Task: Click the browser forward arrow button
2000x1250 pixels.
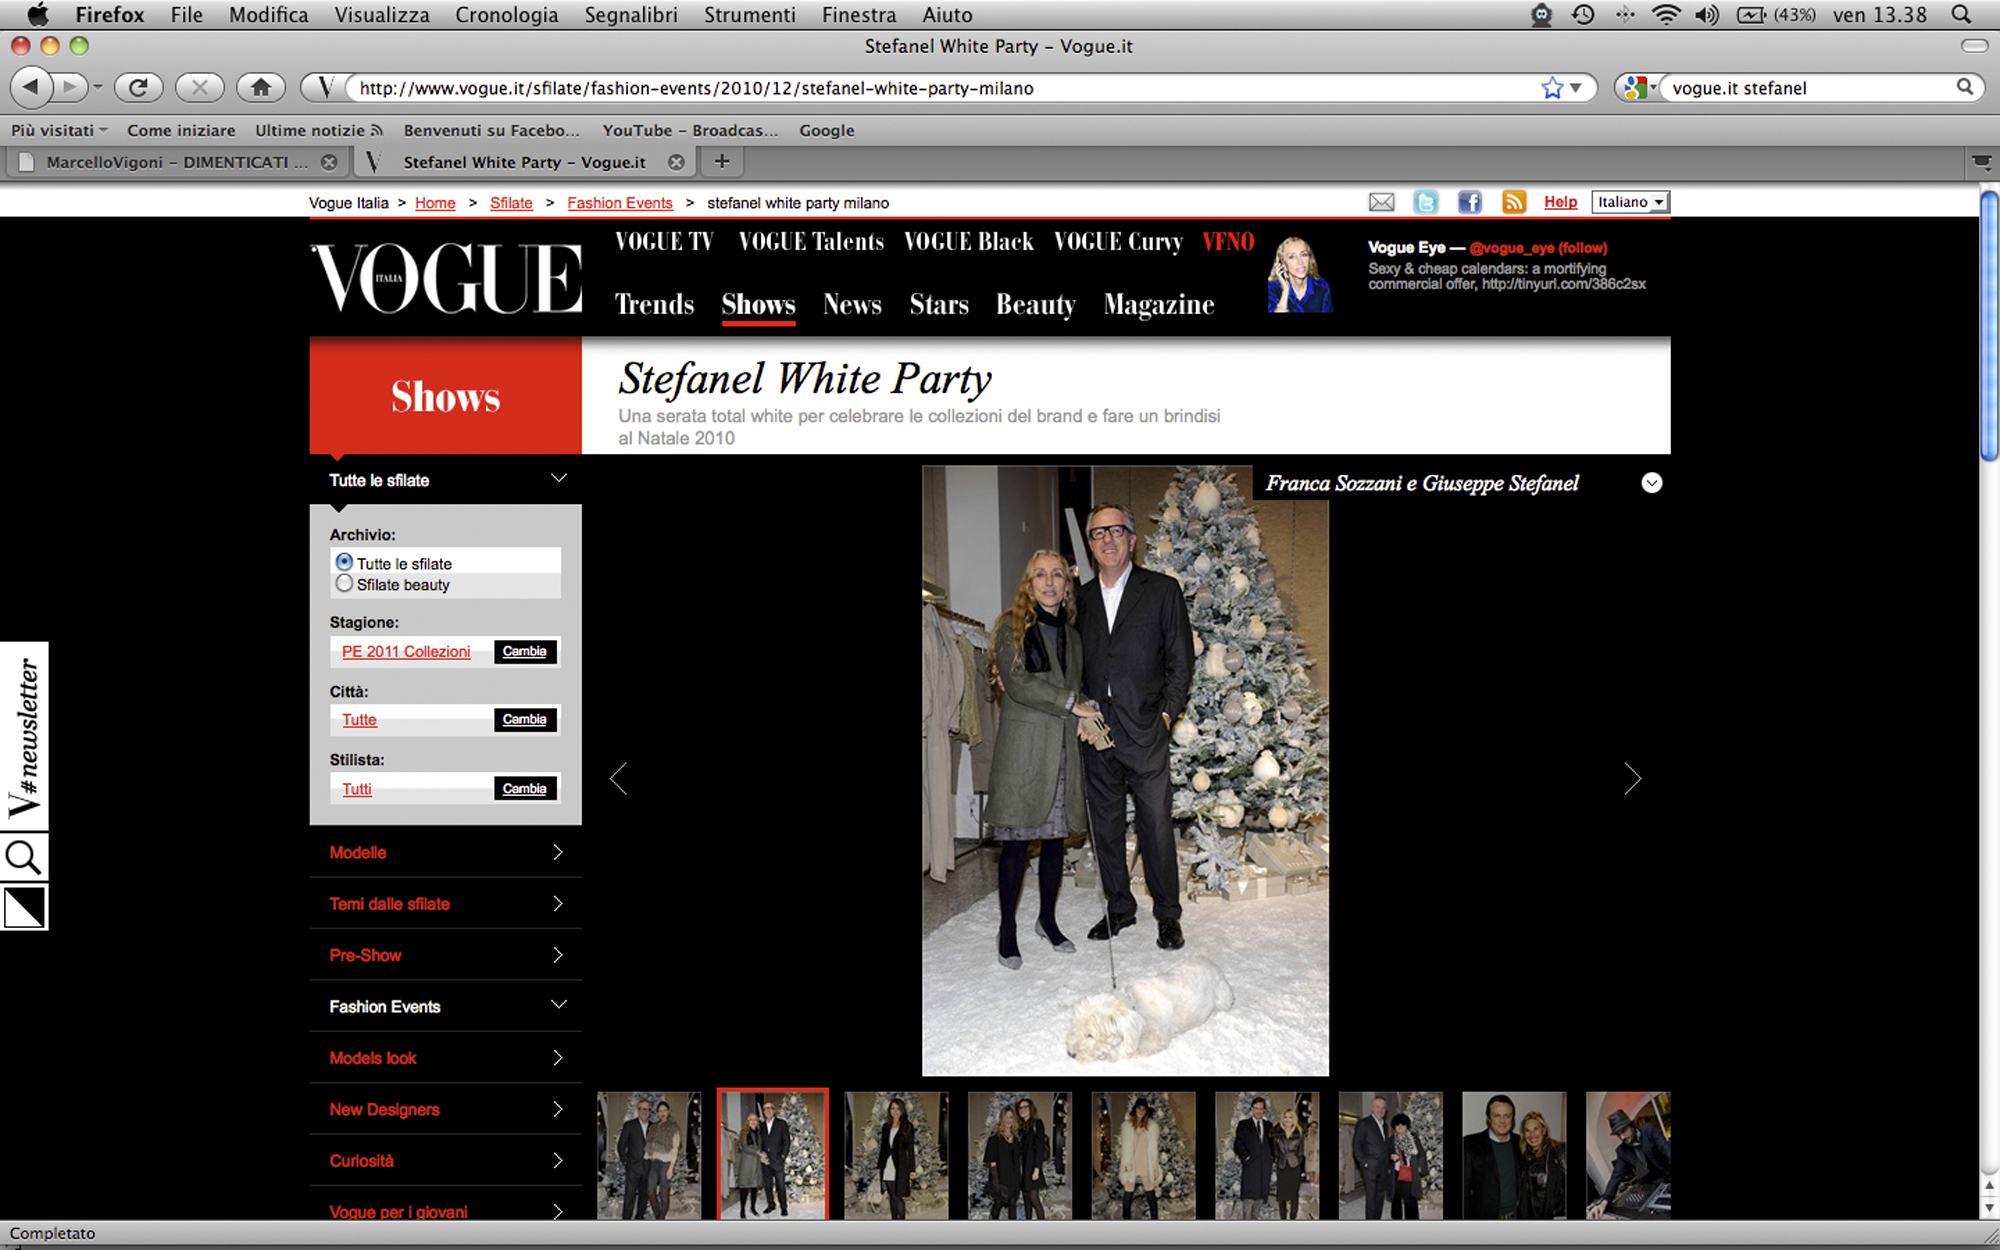Action: [70, 87]
